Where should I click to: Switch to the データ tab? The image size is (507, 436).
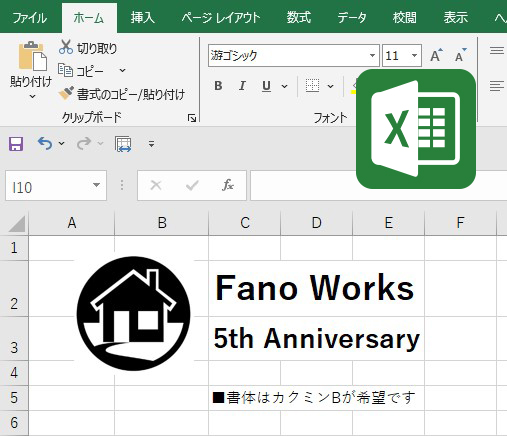[x=352, y=18]
